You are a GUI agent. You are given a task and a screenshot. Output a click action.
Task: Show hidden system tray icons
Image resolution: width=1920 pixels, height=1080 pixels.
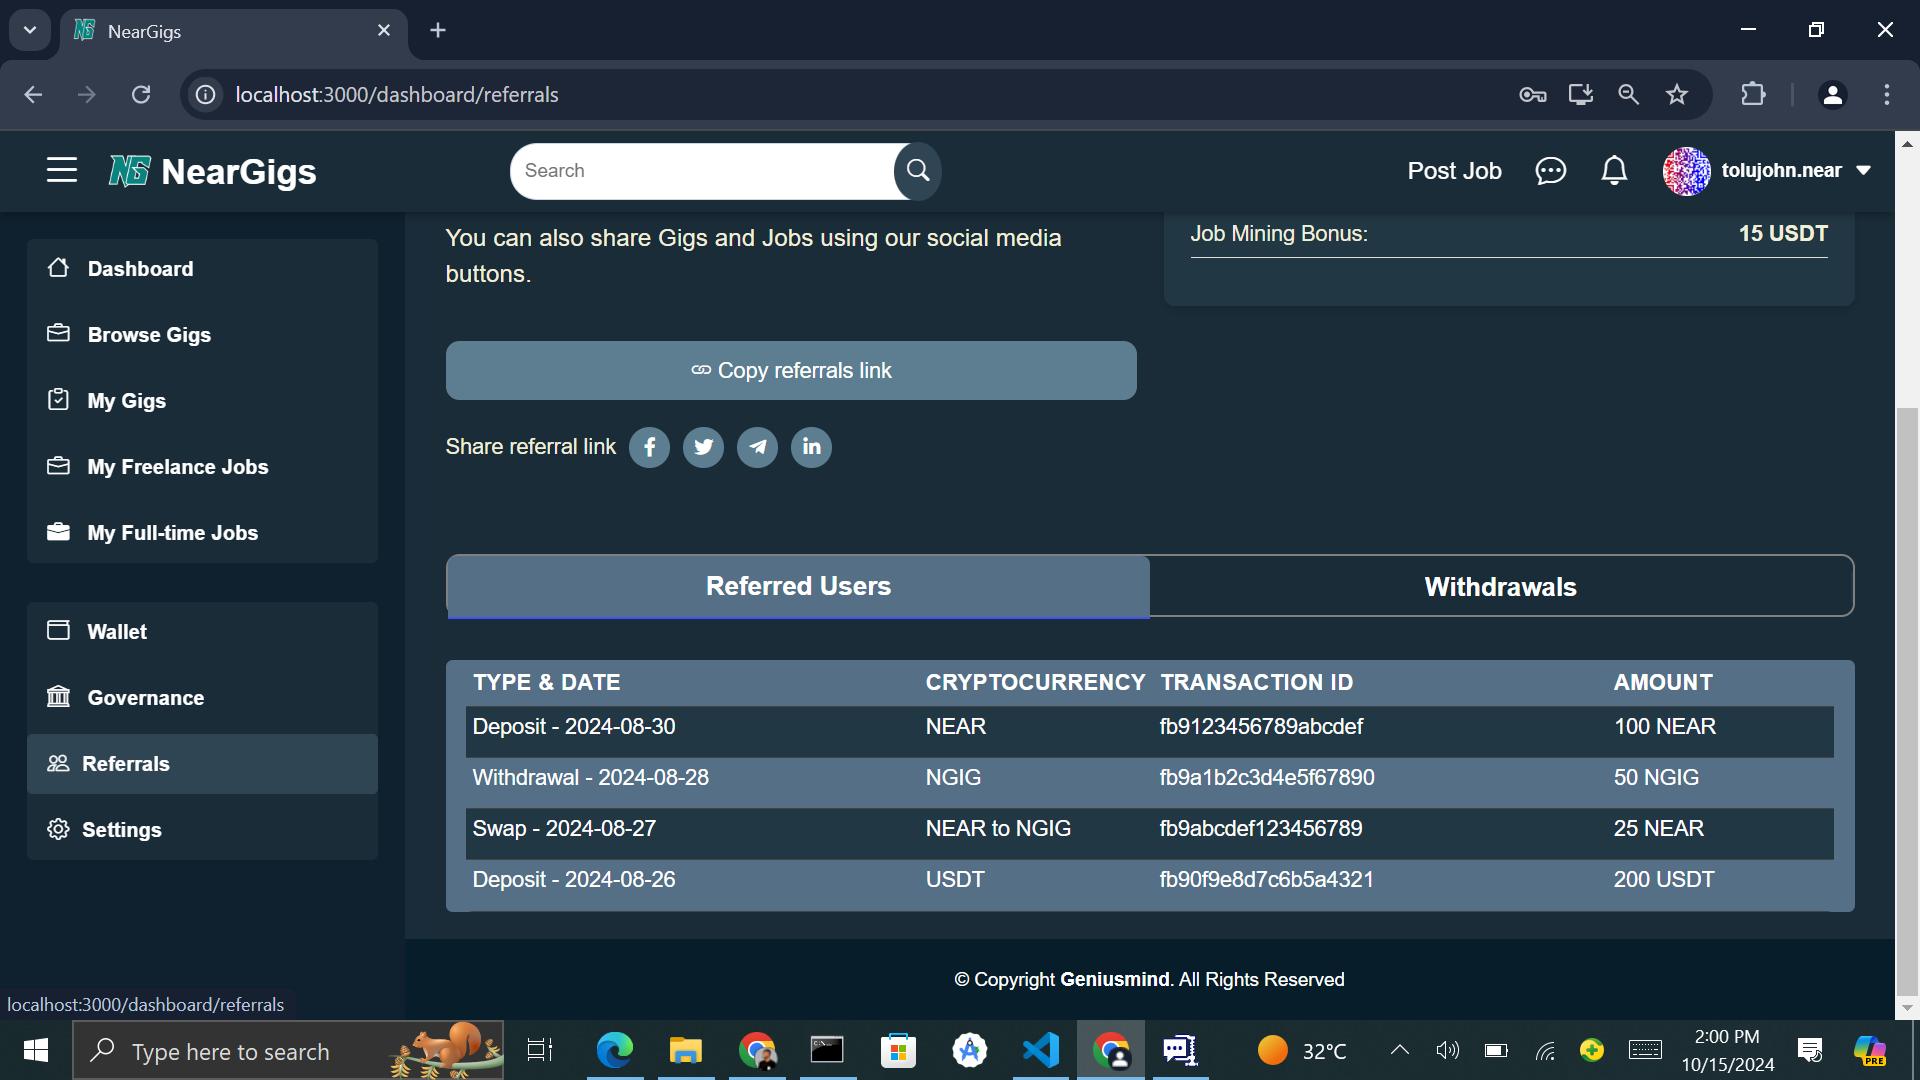pos(1400,1050)
